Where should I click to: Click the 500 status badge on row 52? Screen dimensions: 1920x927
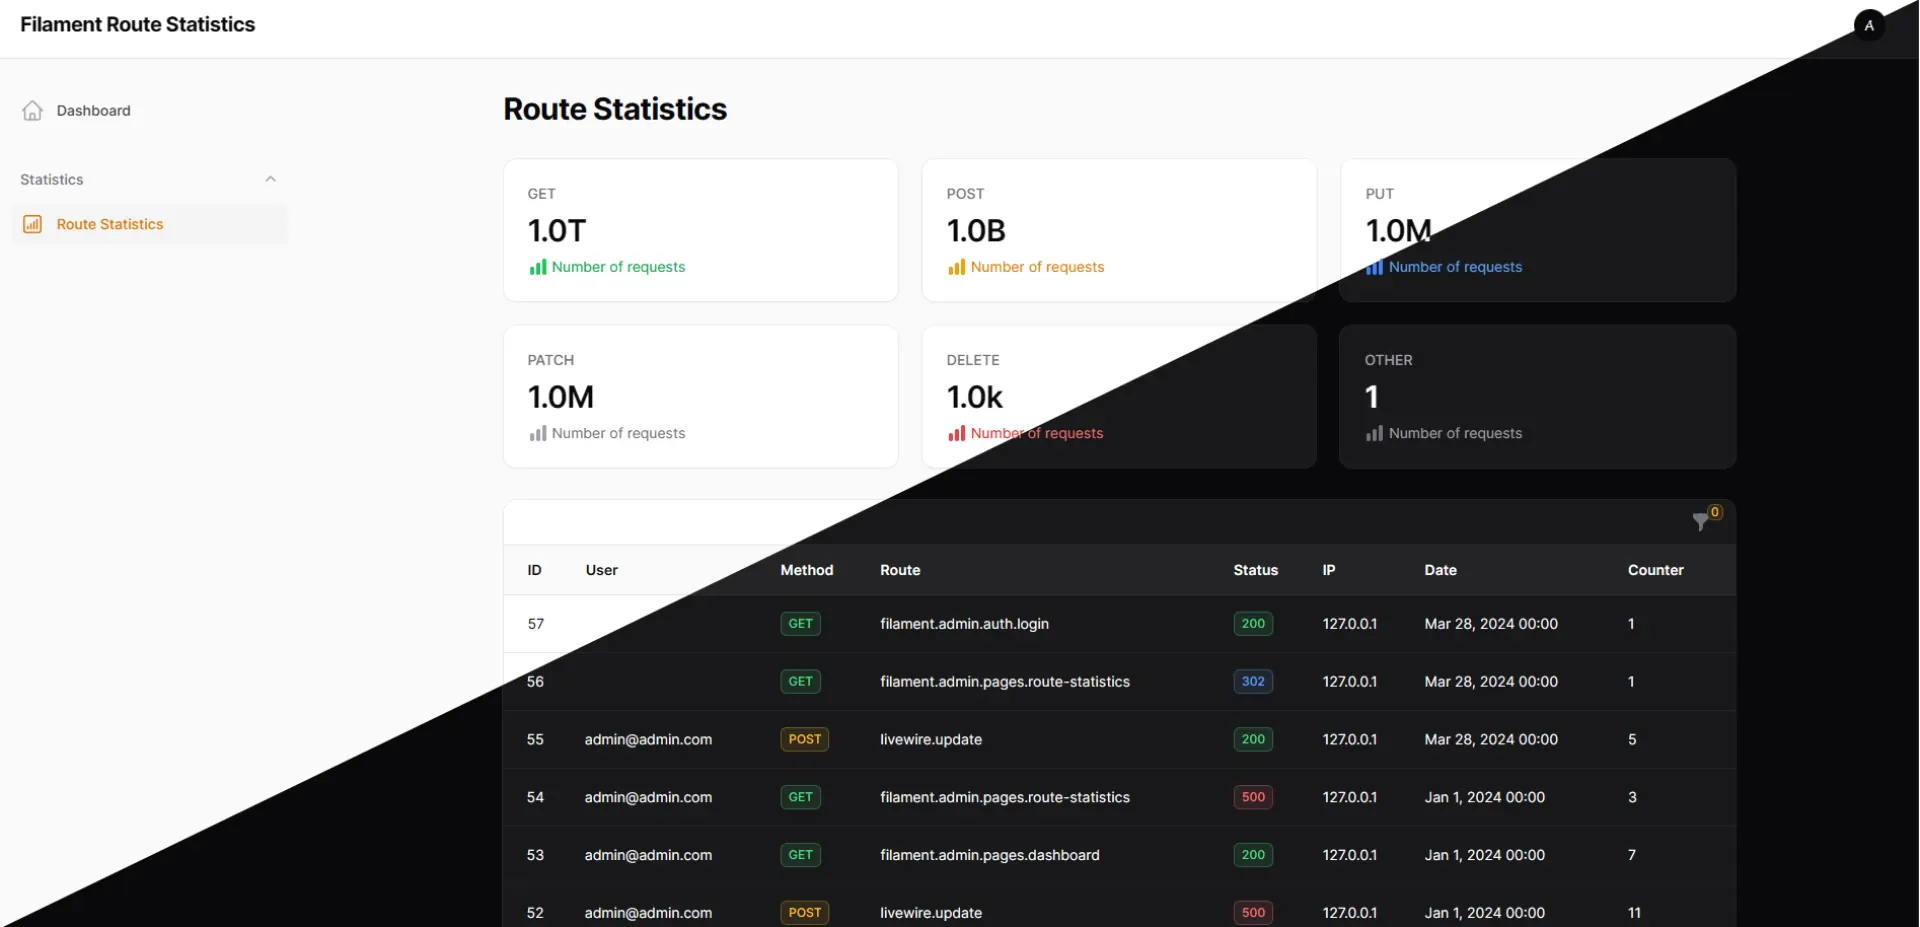pos(1253,912)
